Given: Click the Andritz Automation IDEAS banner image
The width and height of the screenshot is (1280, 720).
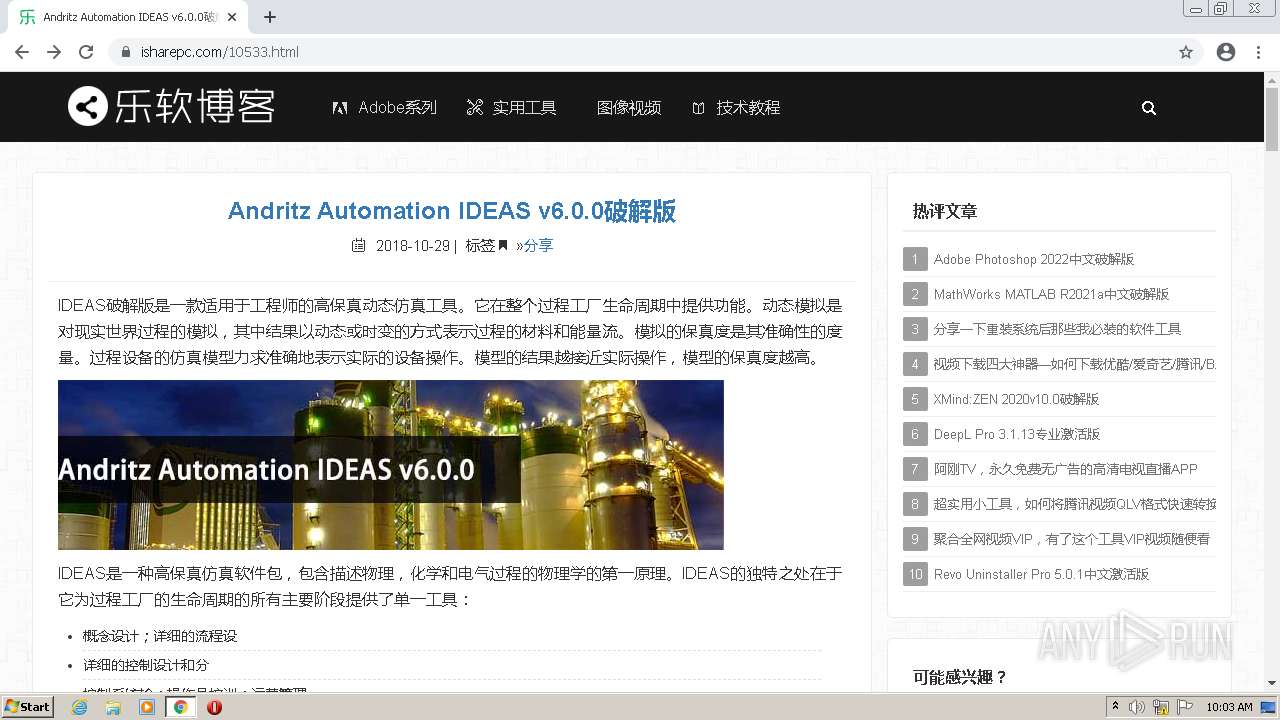Looking at the screenshot, I should 391,465.
